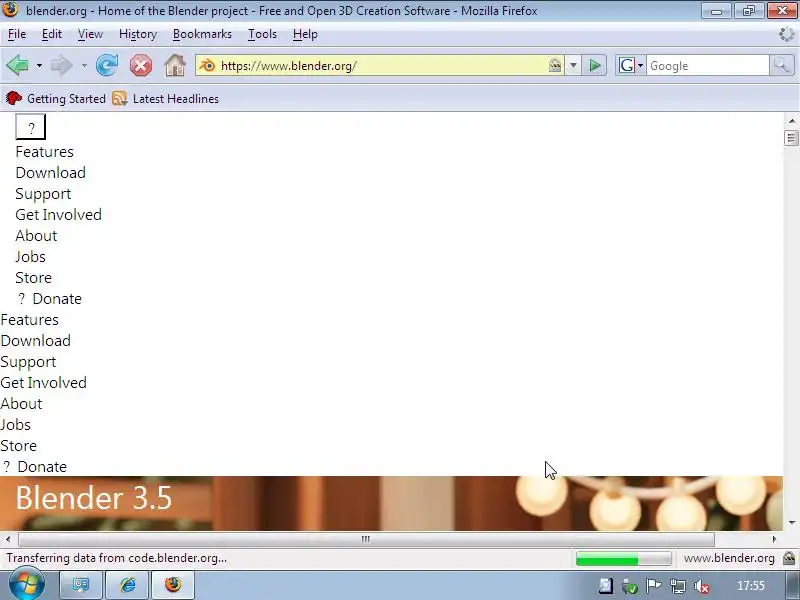Click the left-aligned Download link
This screenshot has height=600, width=800.
tap(36, 340)
